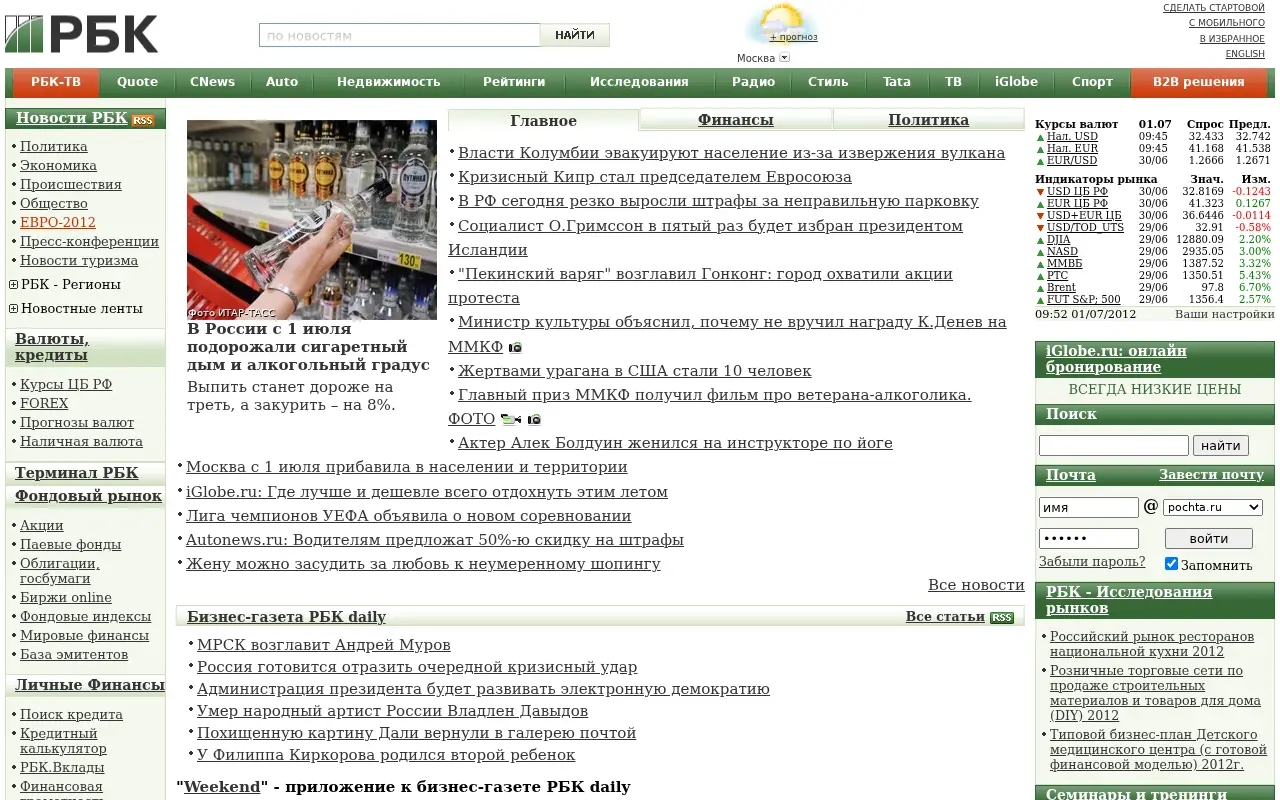Open the + прогноз weather link

[x=793, y=37]
